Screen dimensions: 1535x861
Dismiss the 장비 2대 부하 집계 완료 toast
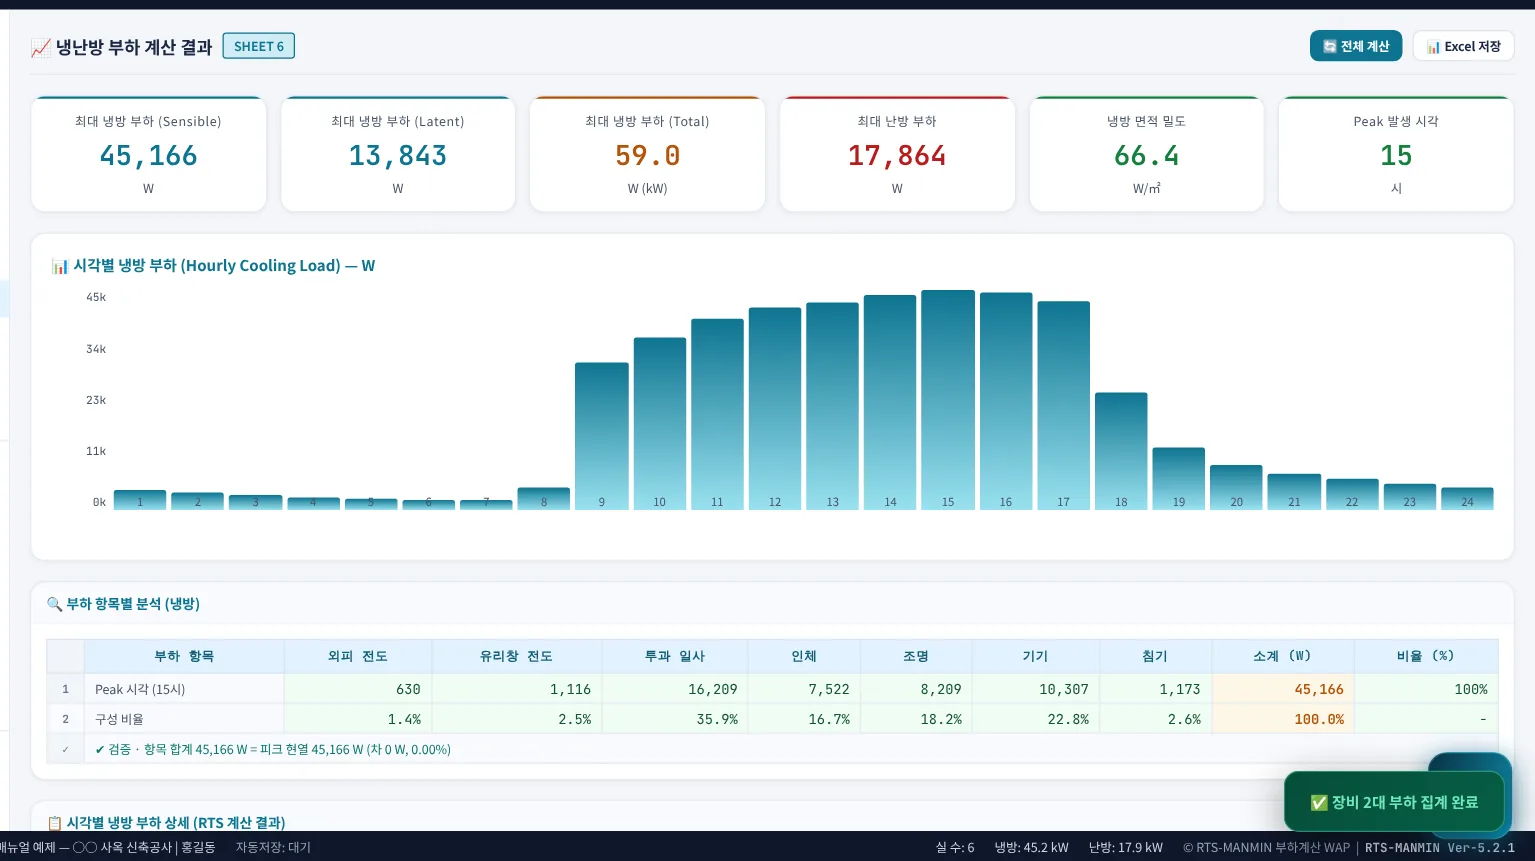1394,802
